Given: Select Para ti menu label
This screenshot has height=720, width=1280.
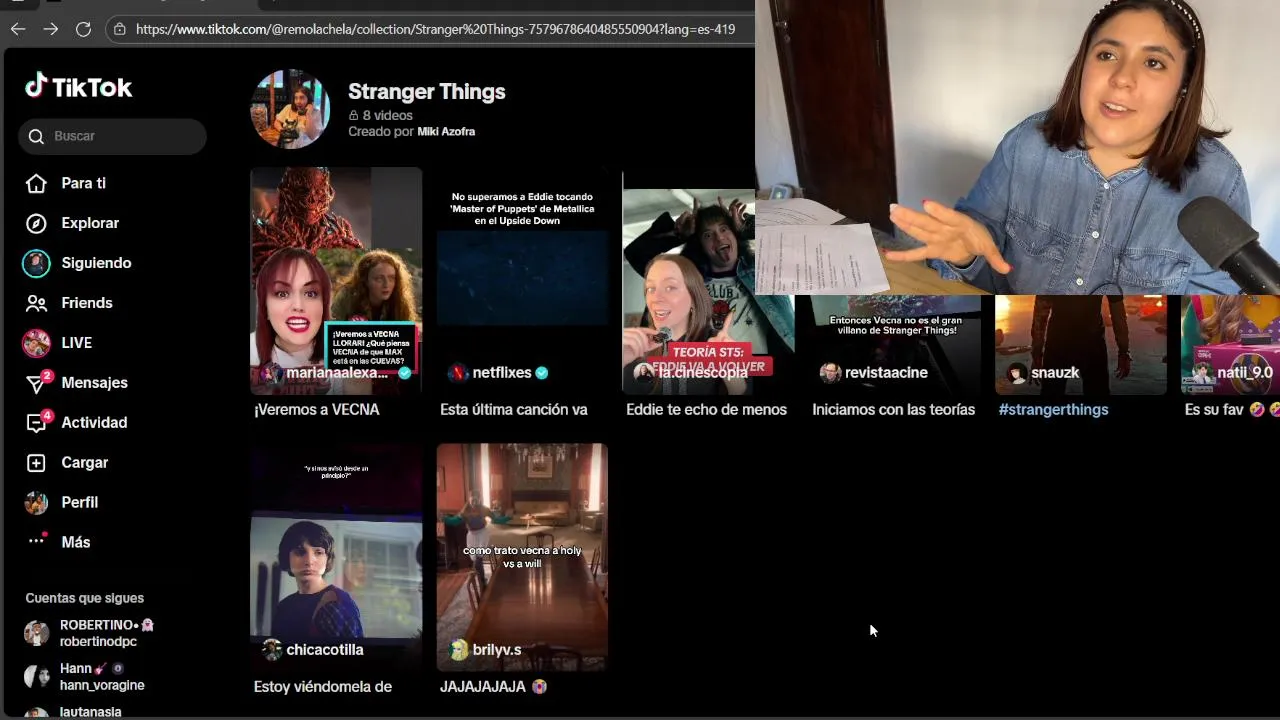Looking at the screenshot, I should [x=83, y=183].
